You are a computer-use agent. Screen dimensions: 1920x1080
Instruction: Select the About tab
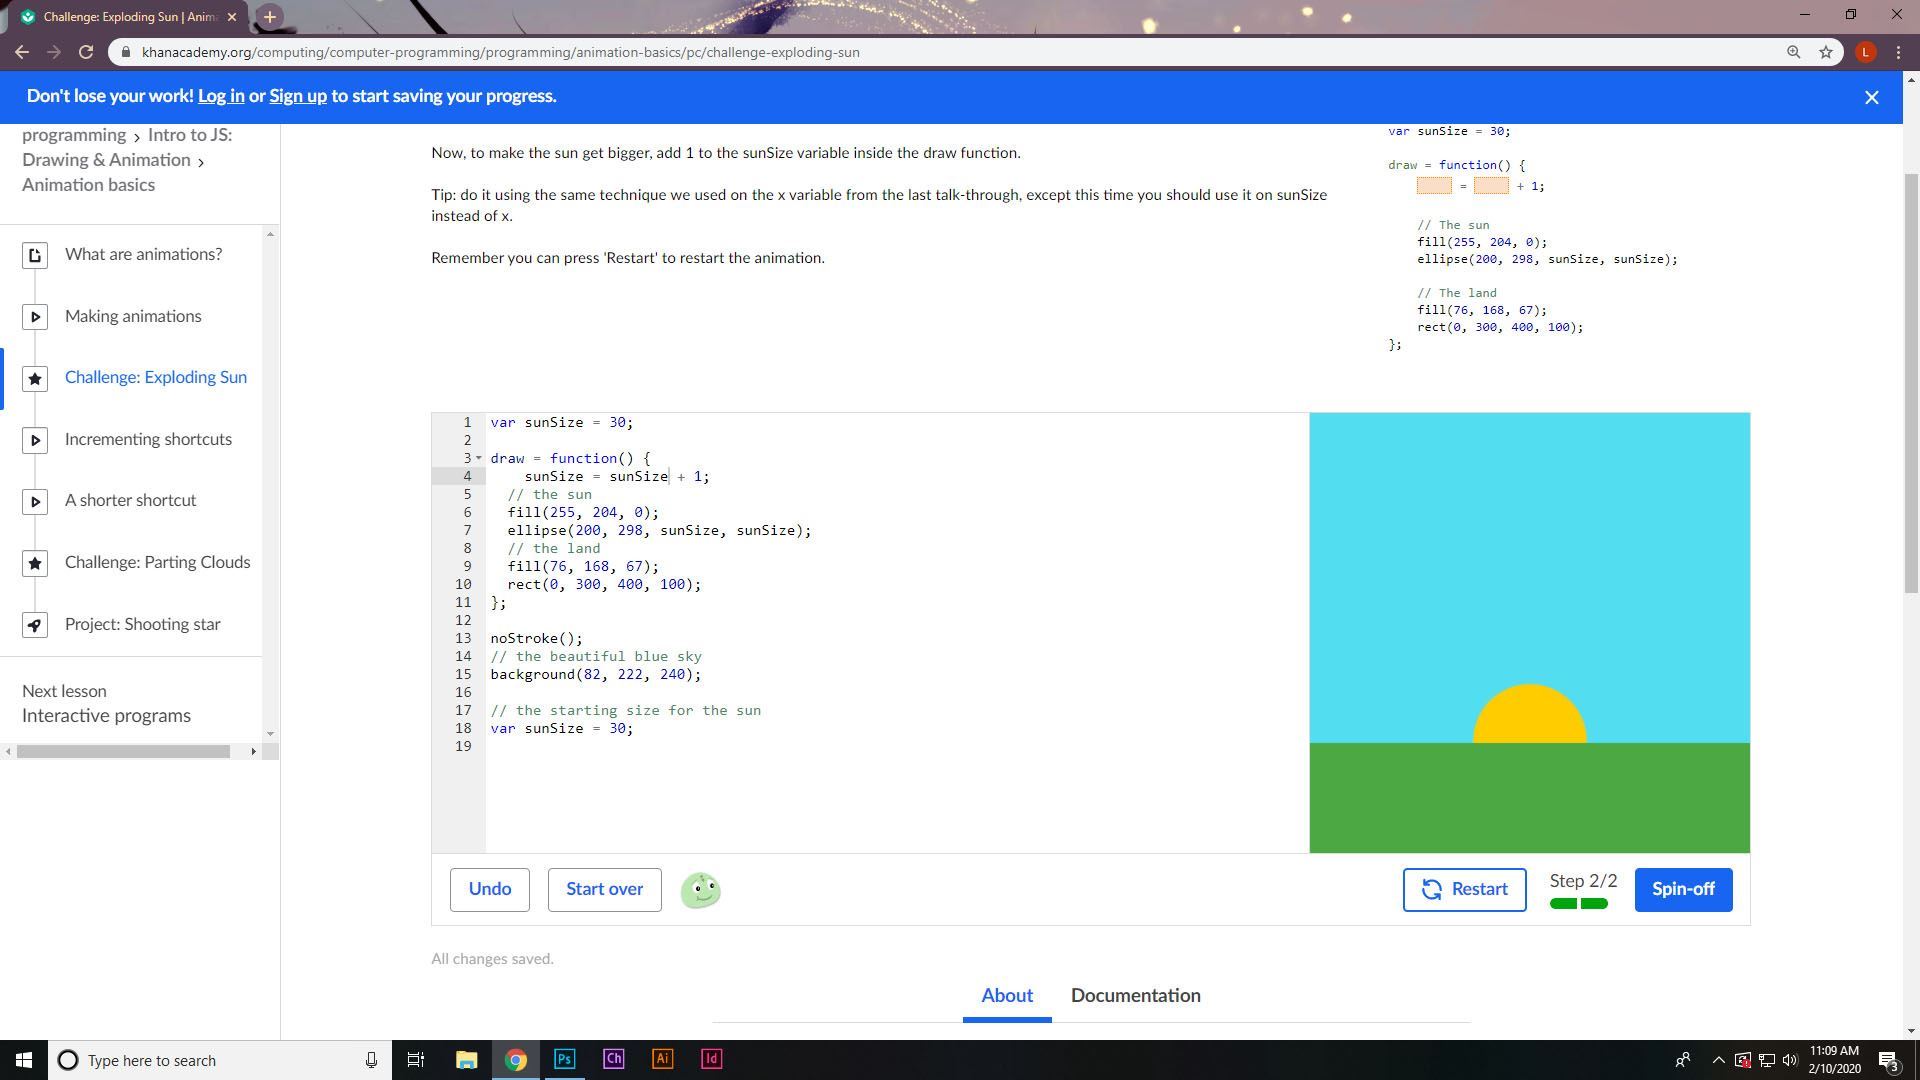[x=1006, y=996]
